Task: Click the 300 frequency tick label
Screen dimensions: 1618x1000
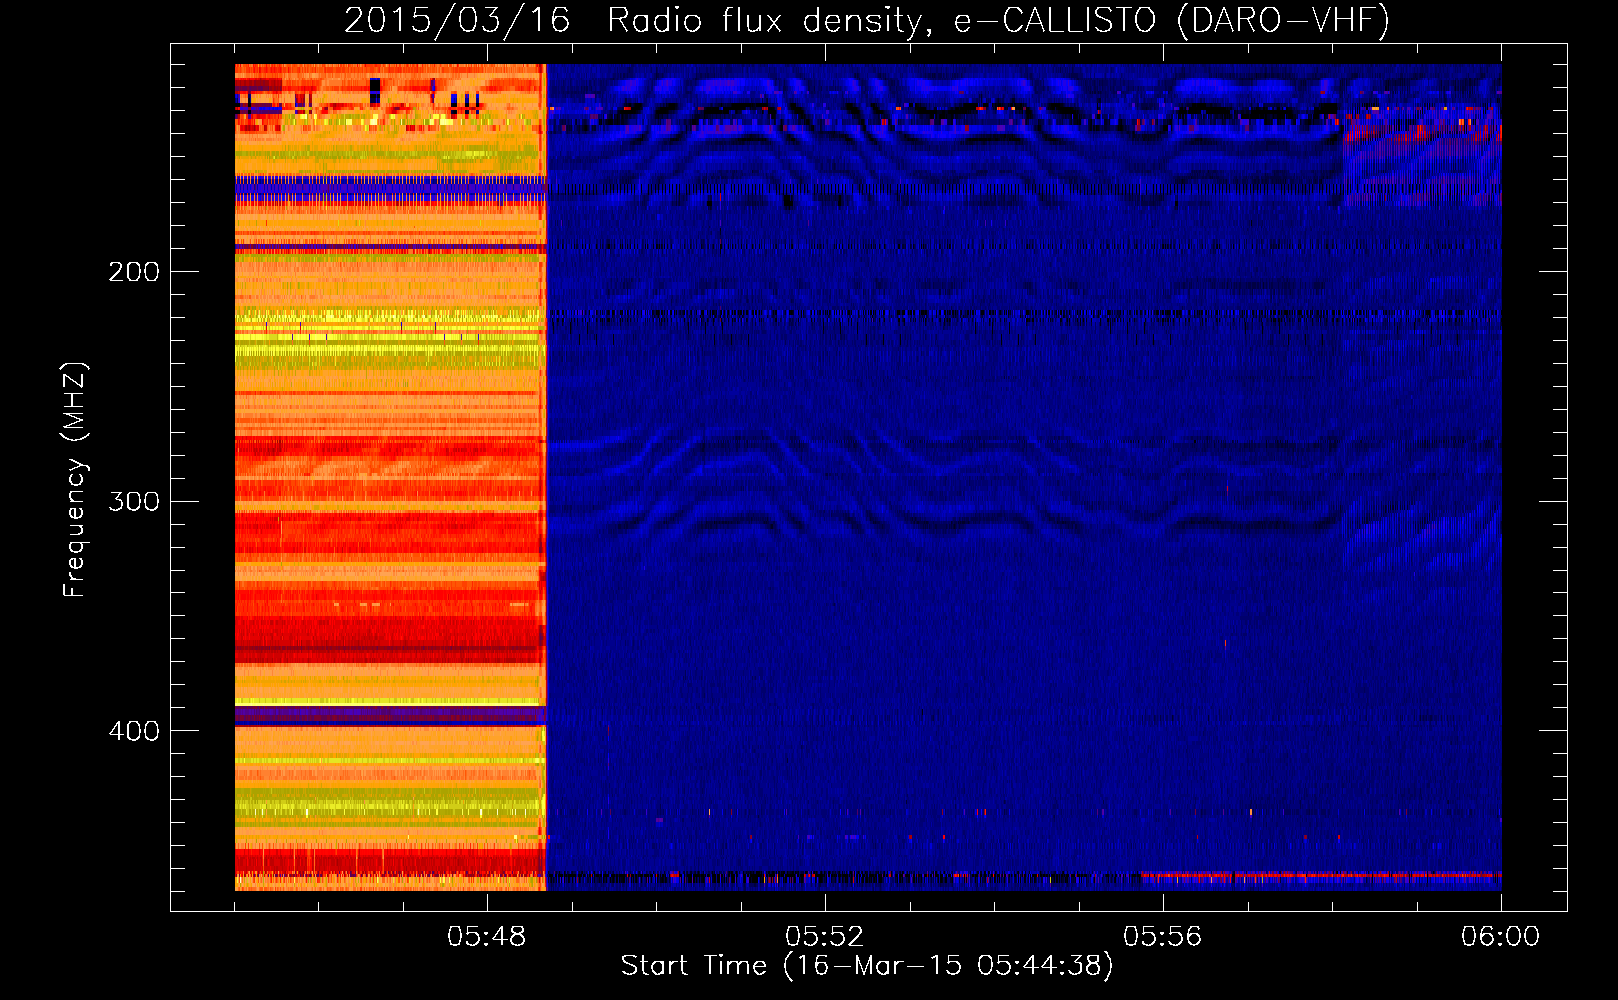Action: (x=134, y=501)
